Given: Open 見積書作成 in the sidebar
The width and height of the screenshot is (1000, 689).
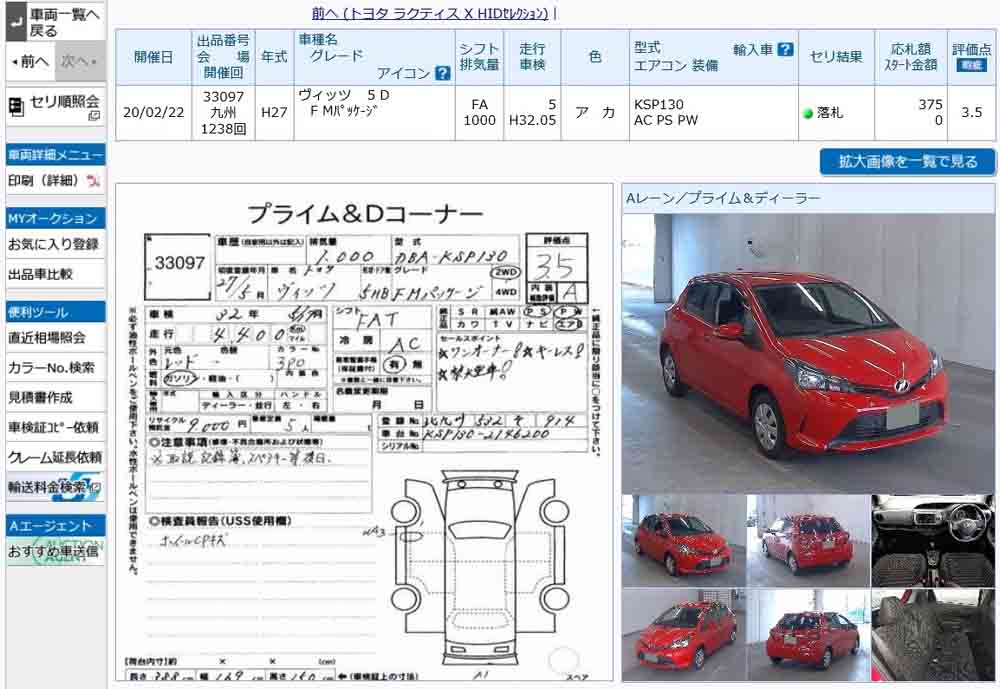Looking at the screenshot, I should point(41,398).
